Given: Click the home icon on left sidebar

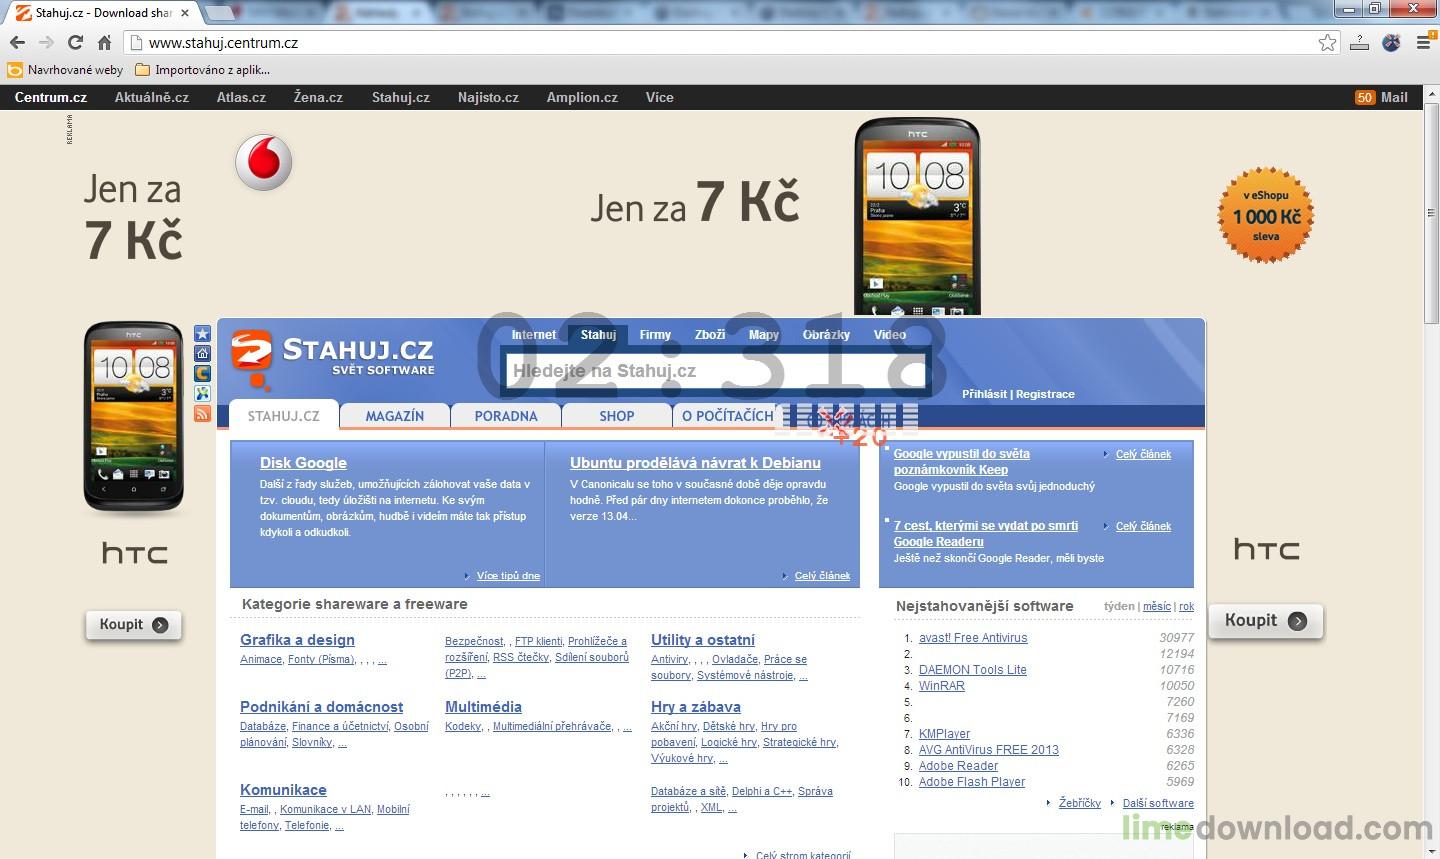Looking at the screenshot, I should (x=202, y=354).
